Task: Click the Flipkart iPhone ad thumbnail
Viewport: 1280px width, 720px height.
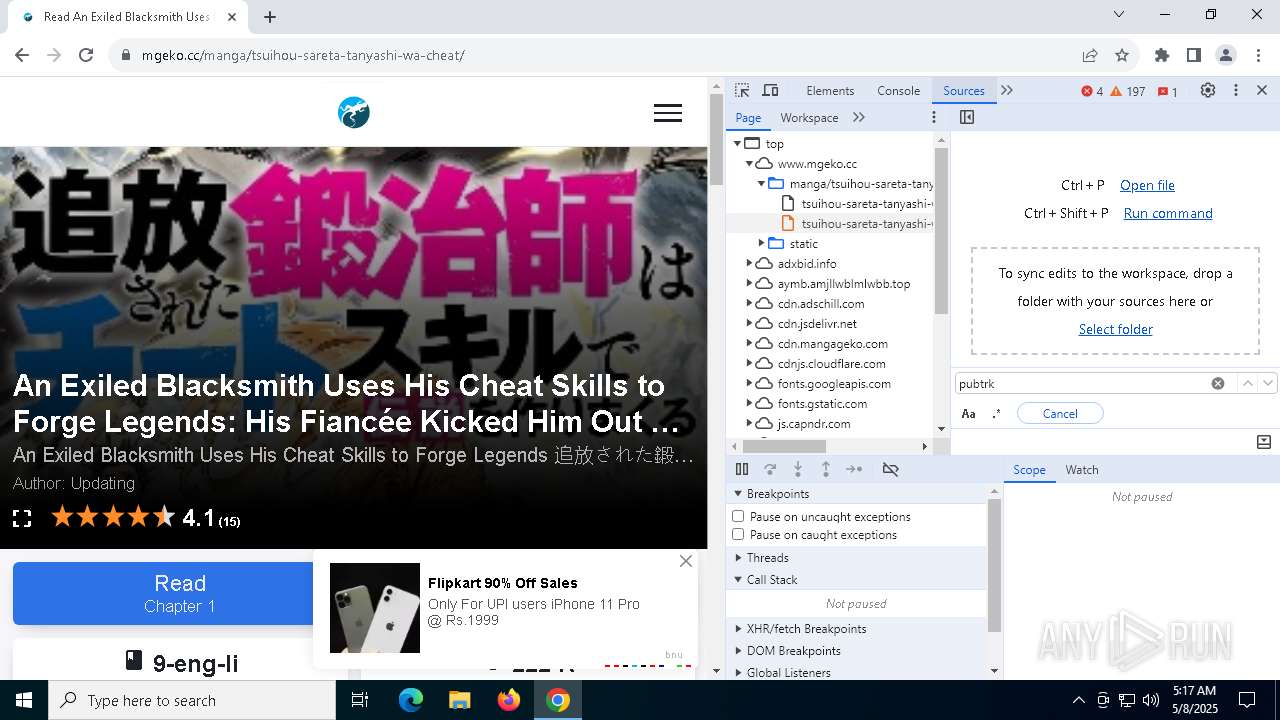Action: [x=375, y=608]
